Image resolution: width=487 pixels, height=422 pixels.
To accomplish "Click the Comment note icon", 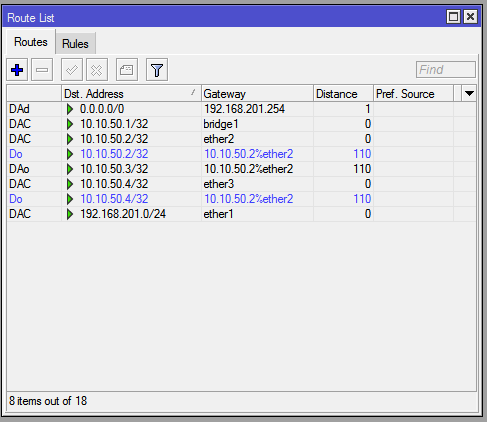I will coord(127,70).
